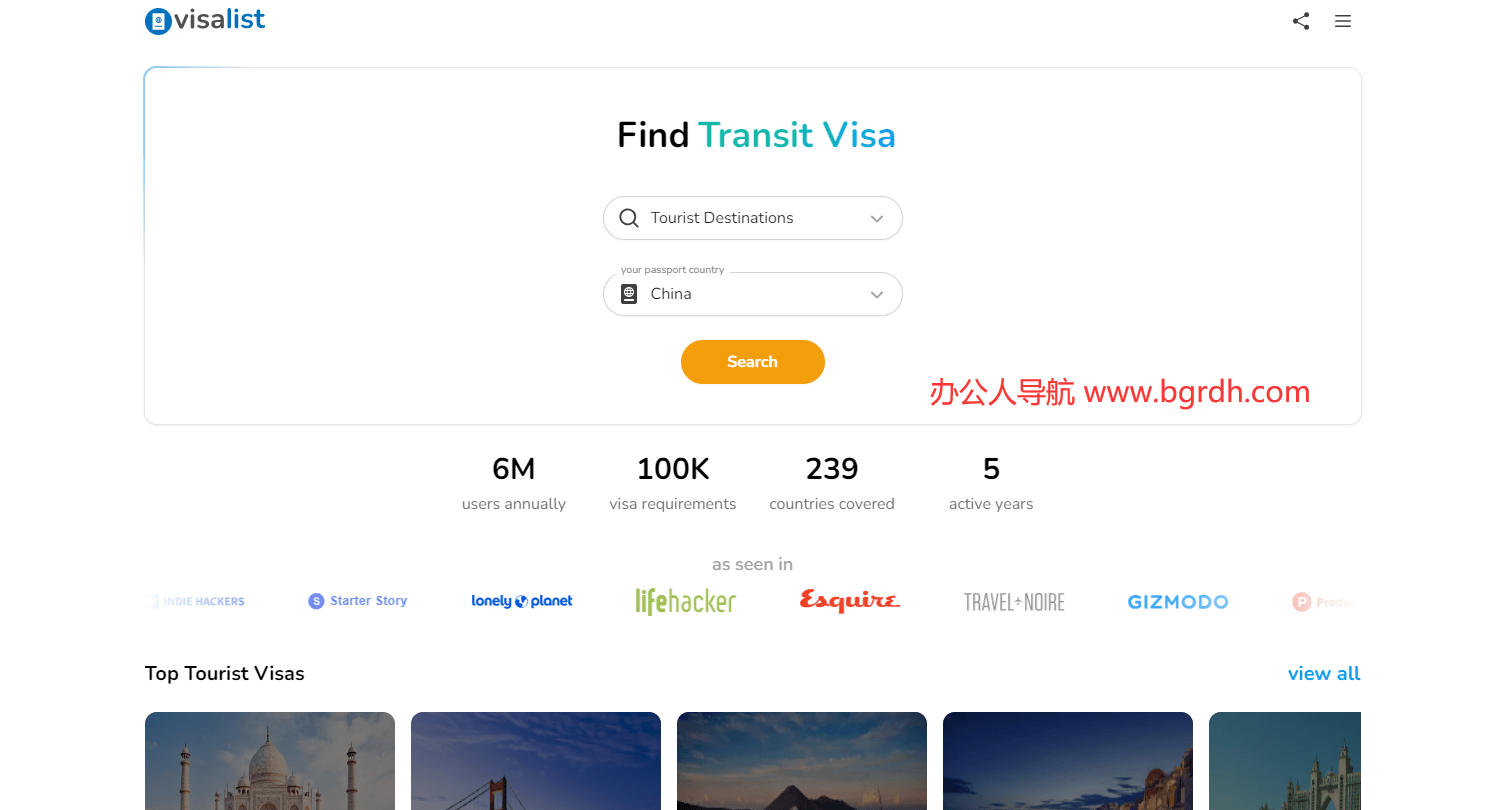Open the share icon in header
Screen dimensions: 1491x810
[1301, 21]
